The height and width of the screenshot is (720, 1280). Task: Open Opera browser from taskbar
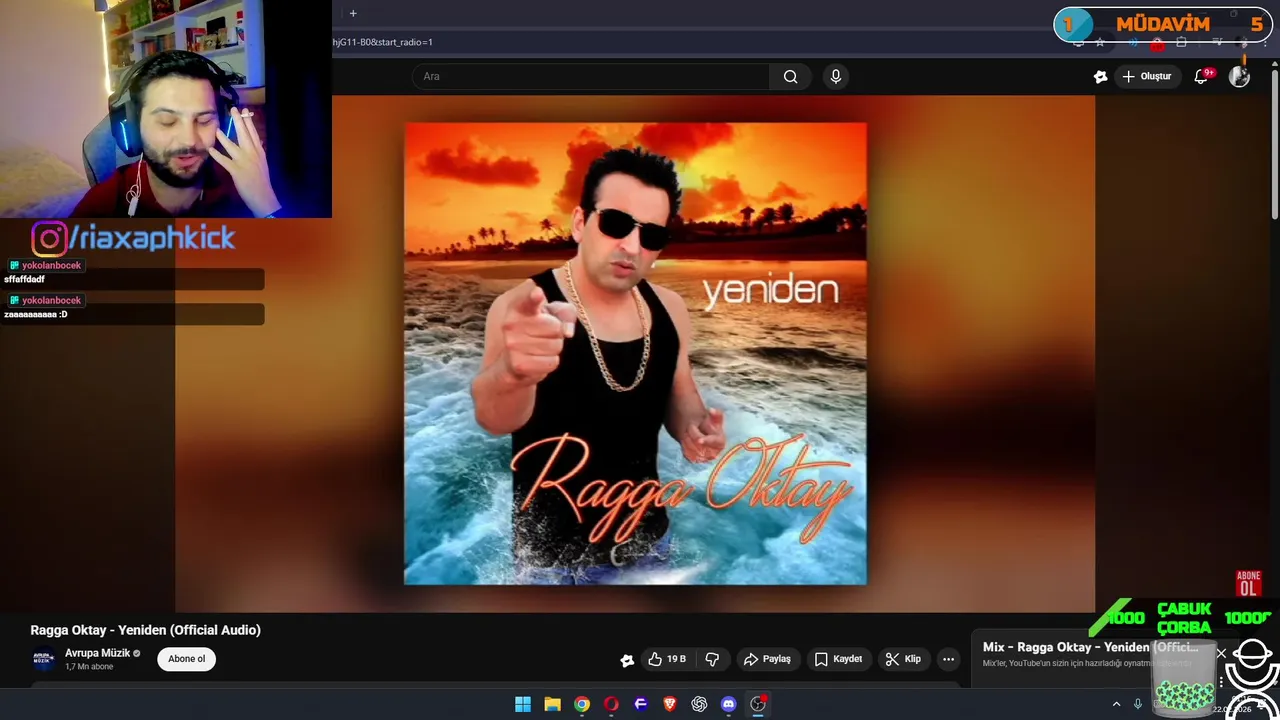pyautogui.click(x=611, y=704)
